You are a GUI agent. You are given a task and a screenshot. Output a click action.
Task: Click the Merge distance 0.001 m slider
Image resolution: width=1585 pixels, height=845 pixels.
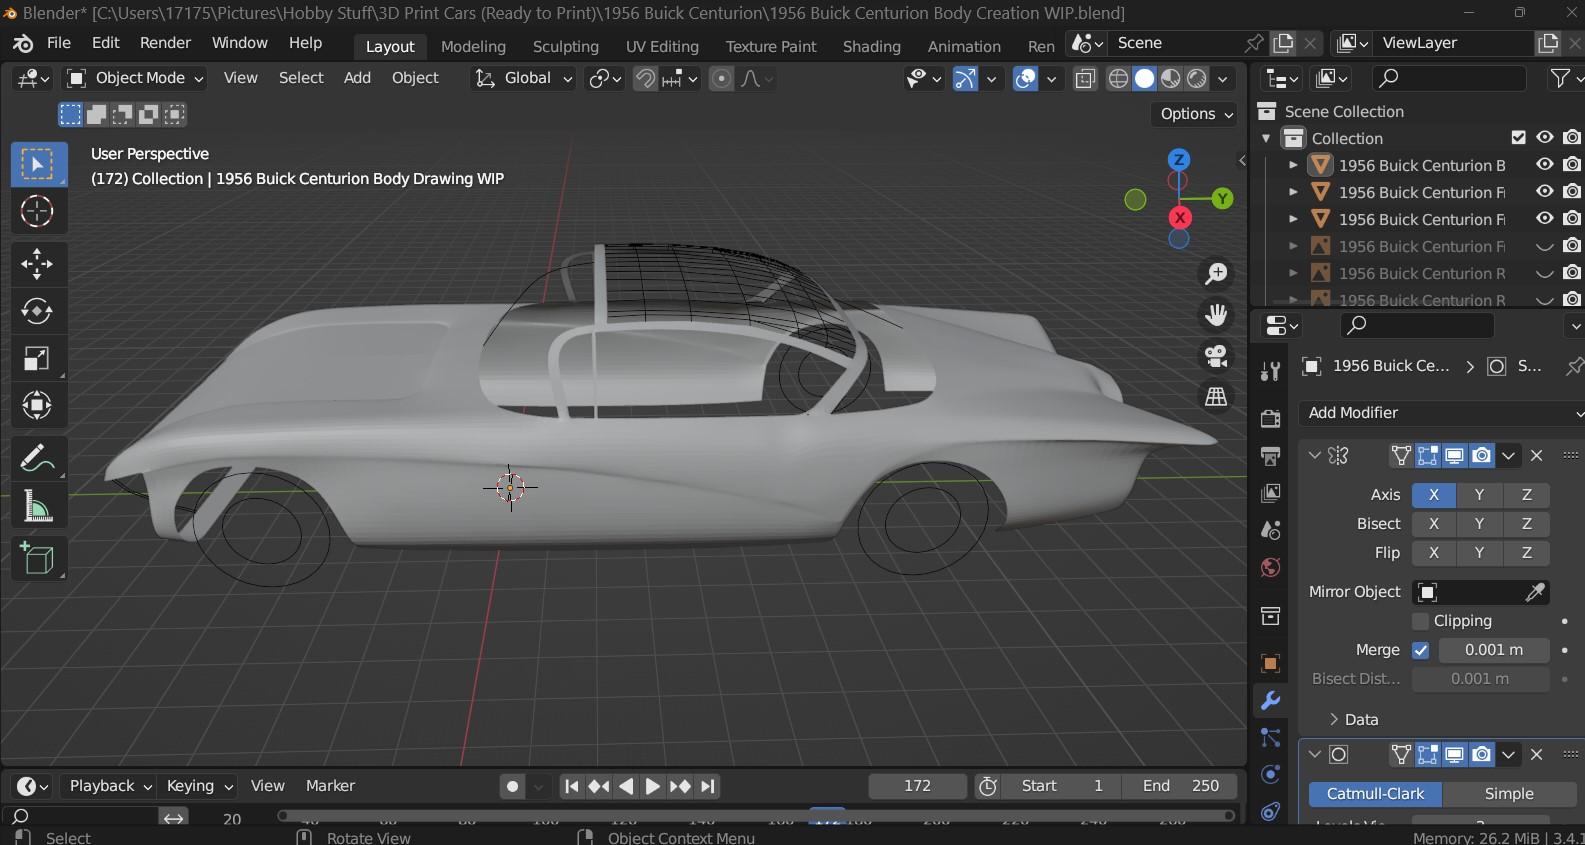click(1493, 650)
